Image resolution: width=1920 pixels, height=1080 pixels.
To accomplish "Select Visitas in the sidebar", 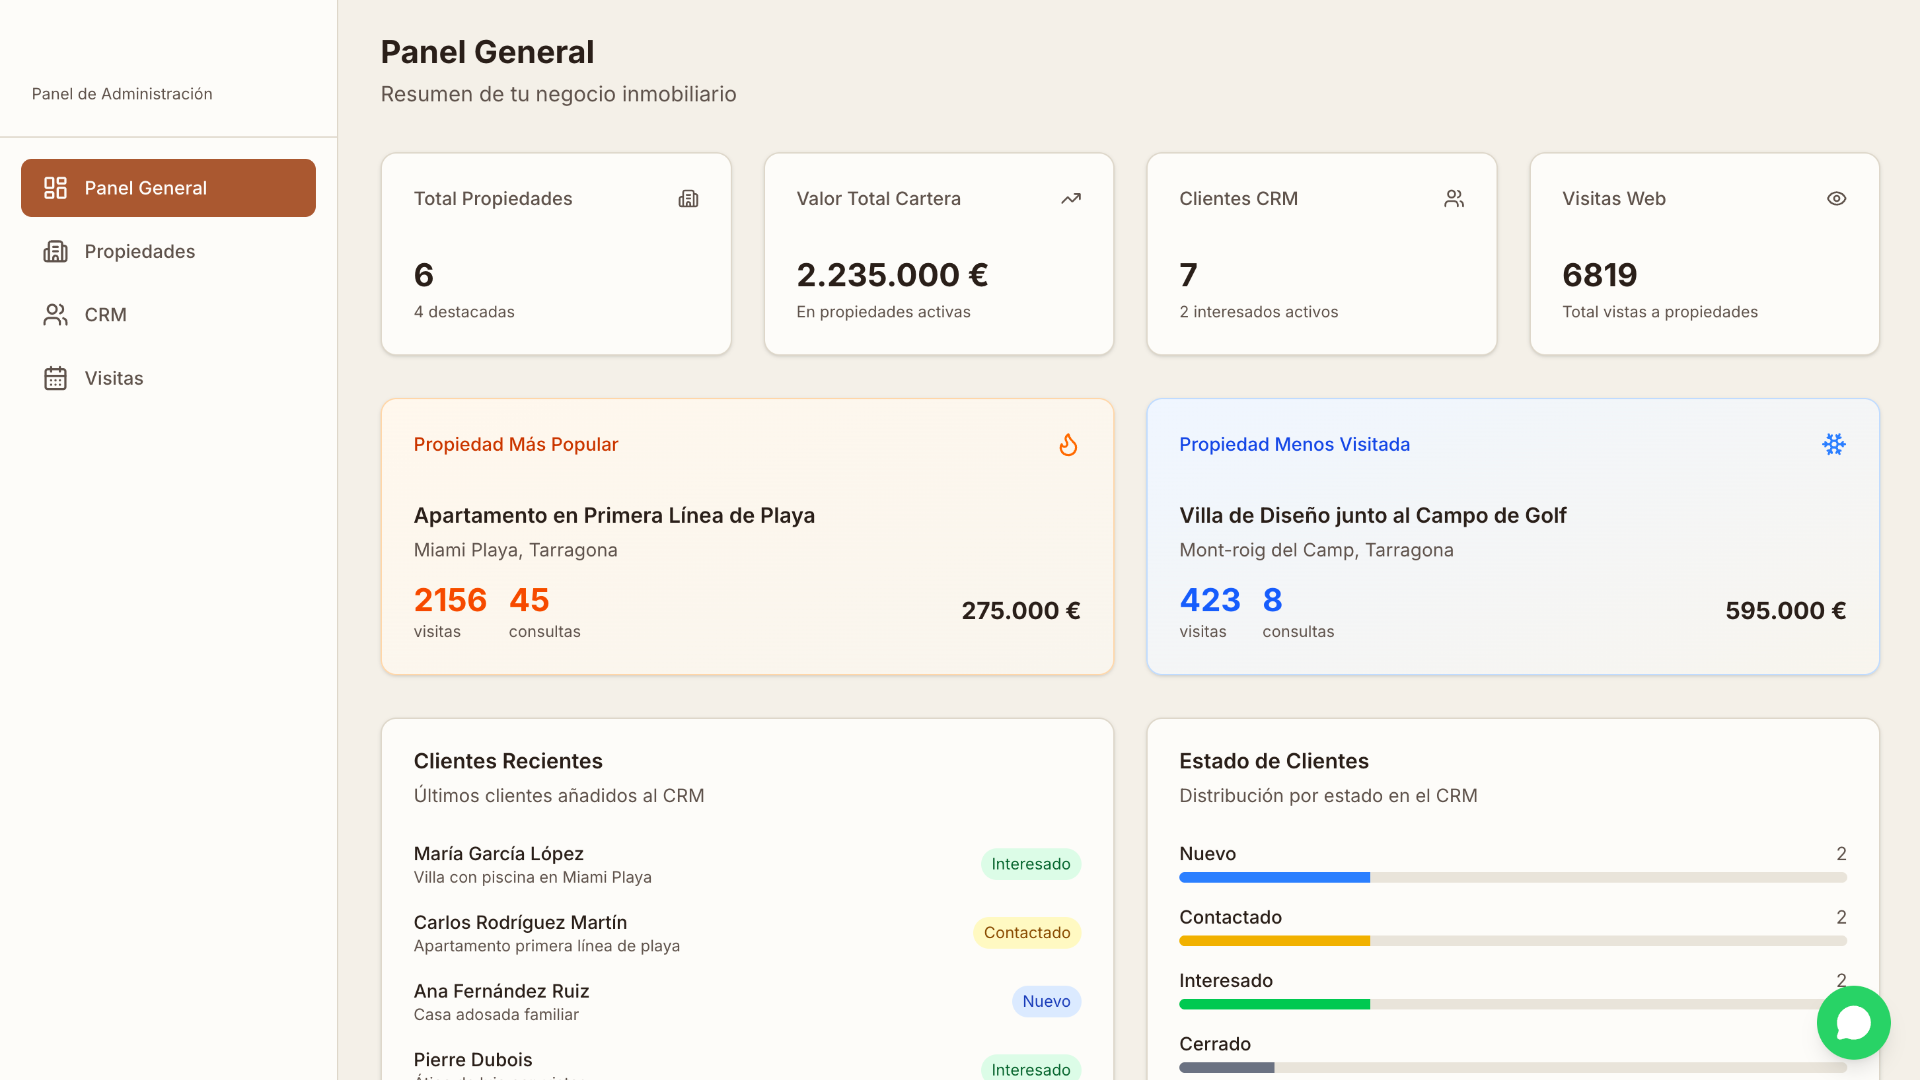I will 168,378.
